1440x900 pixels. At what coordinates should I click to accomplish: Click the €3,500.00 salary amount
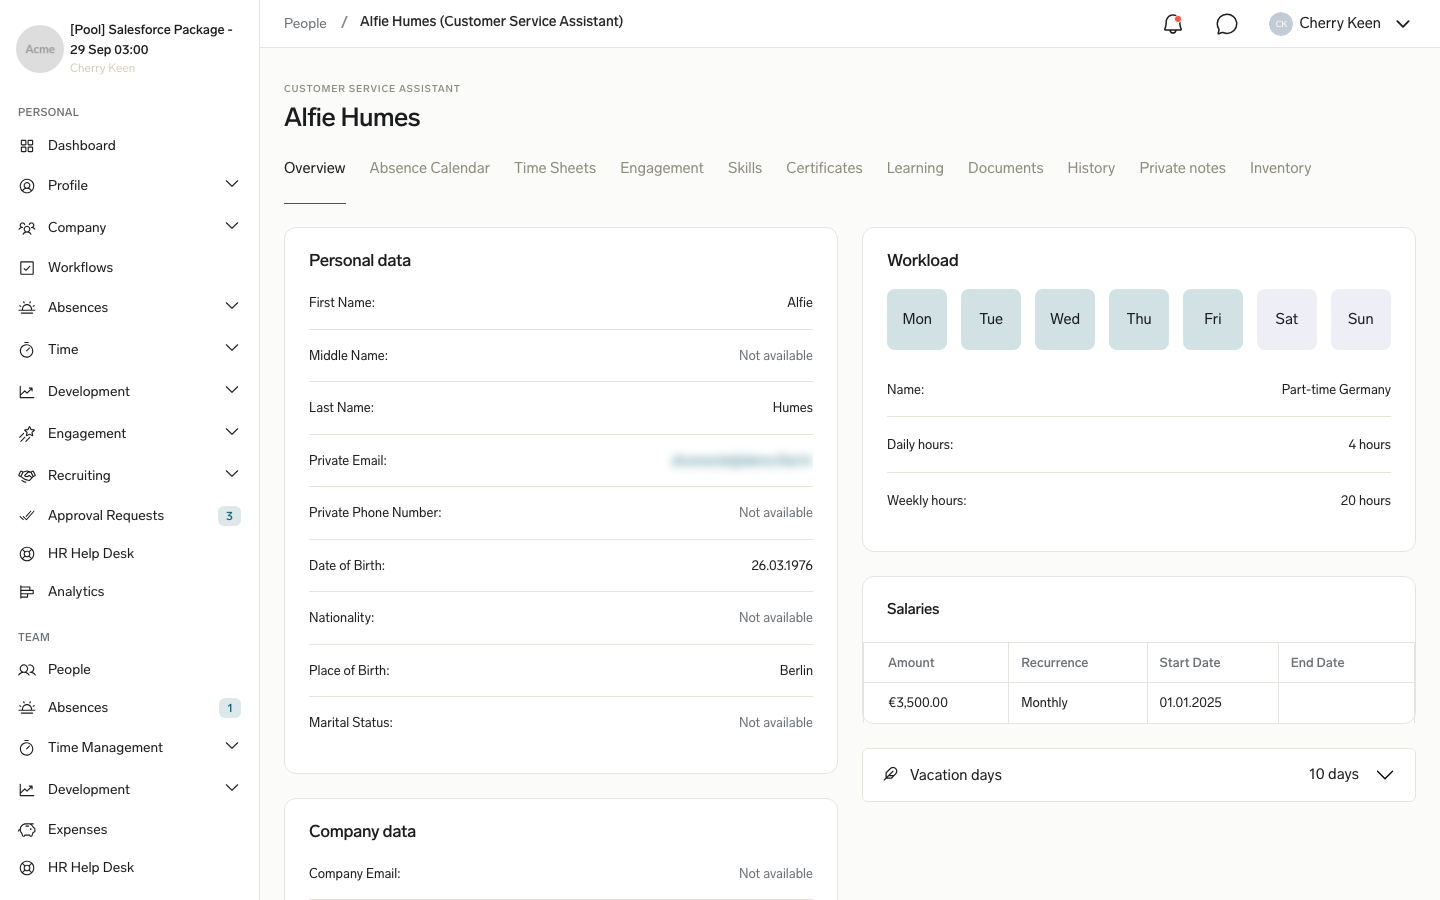[x=918, y=703]
